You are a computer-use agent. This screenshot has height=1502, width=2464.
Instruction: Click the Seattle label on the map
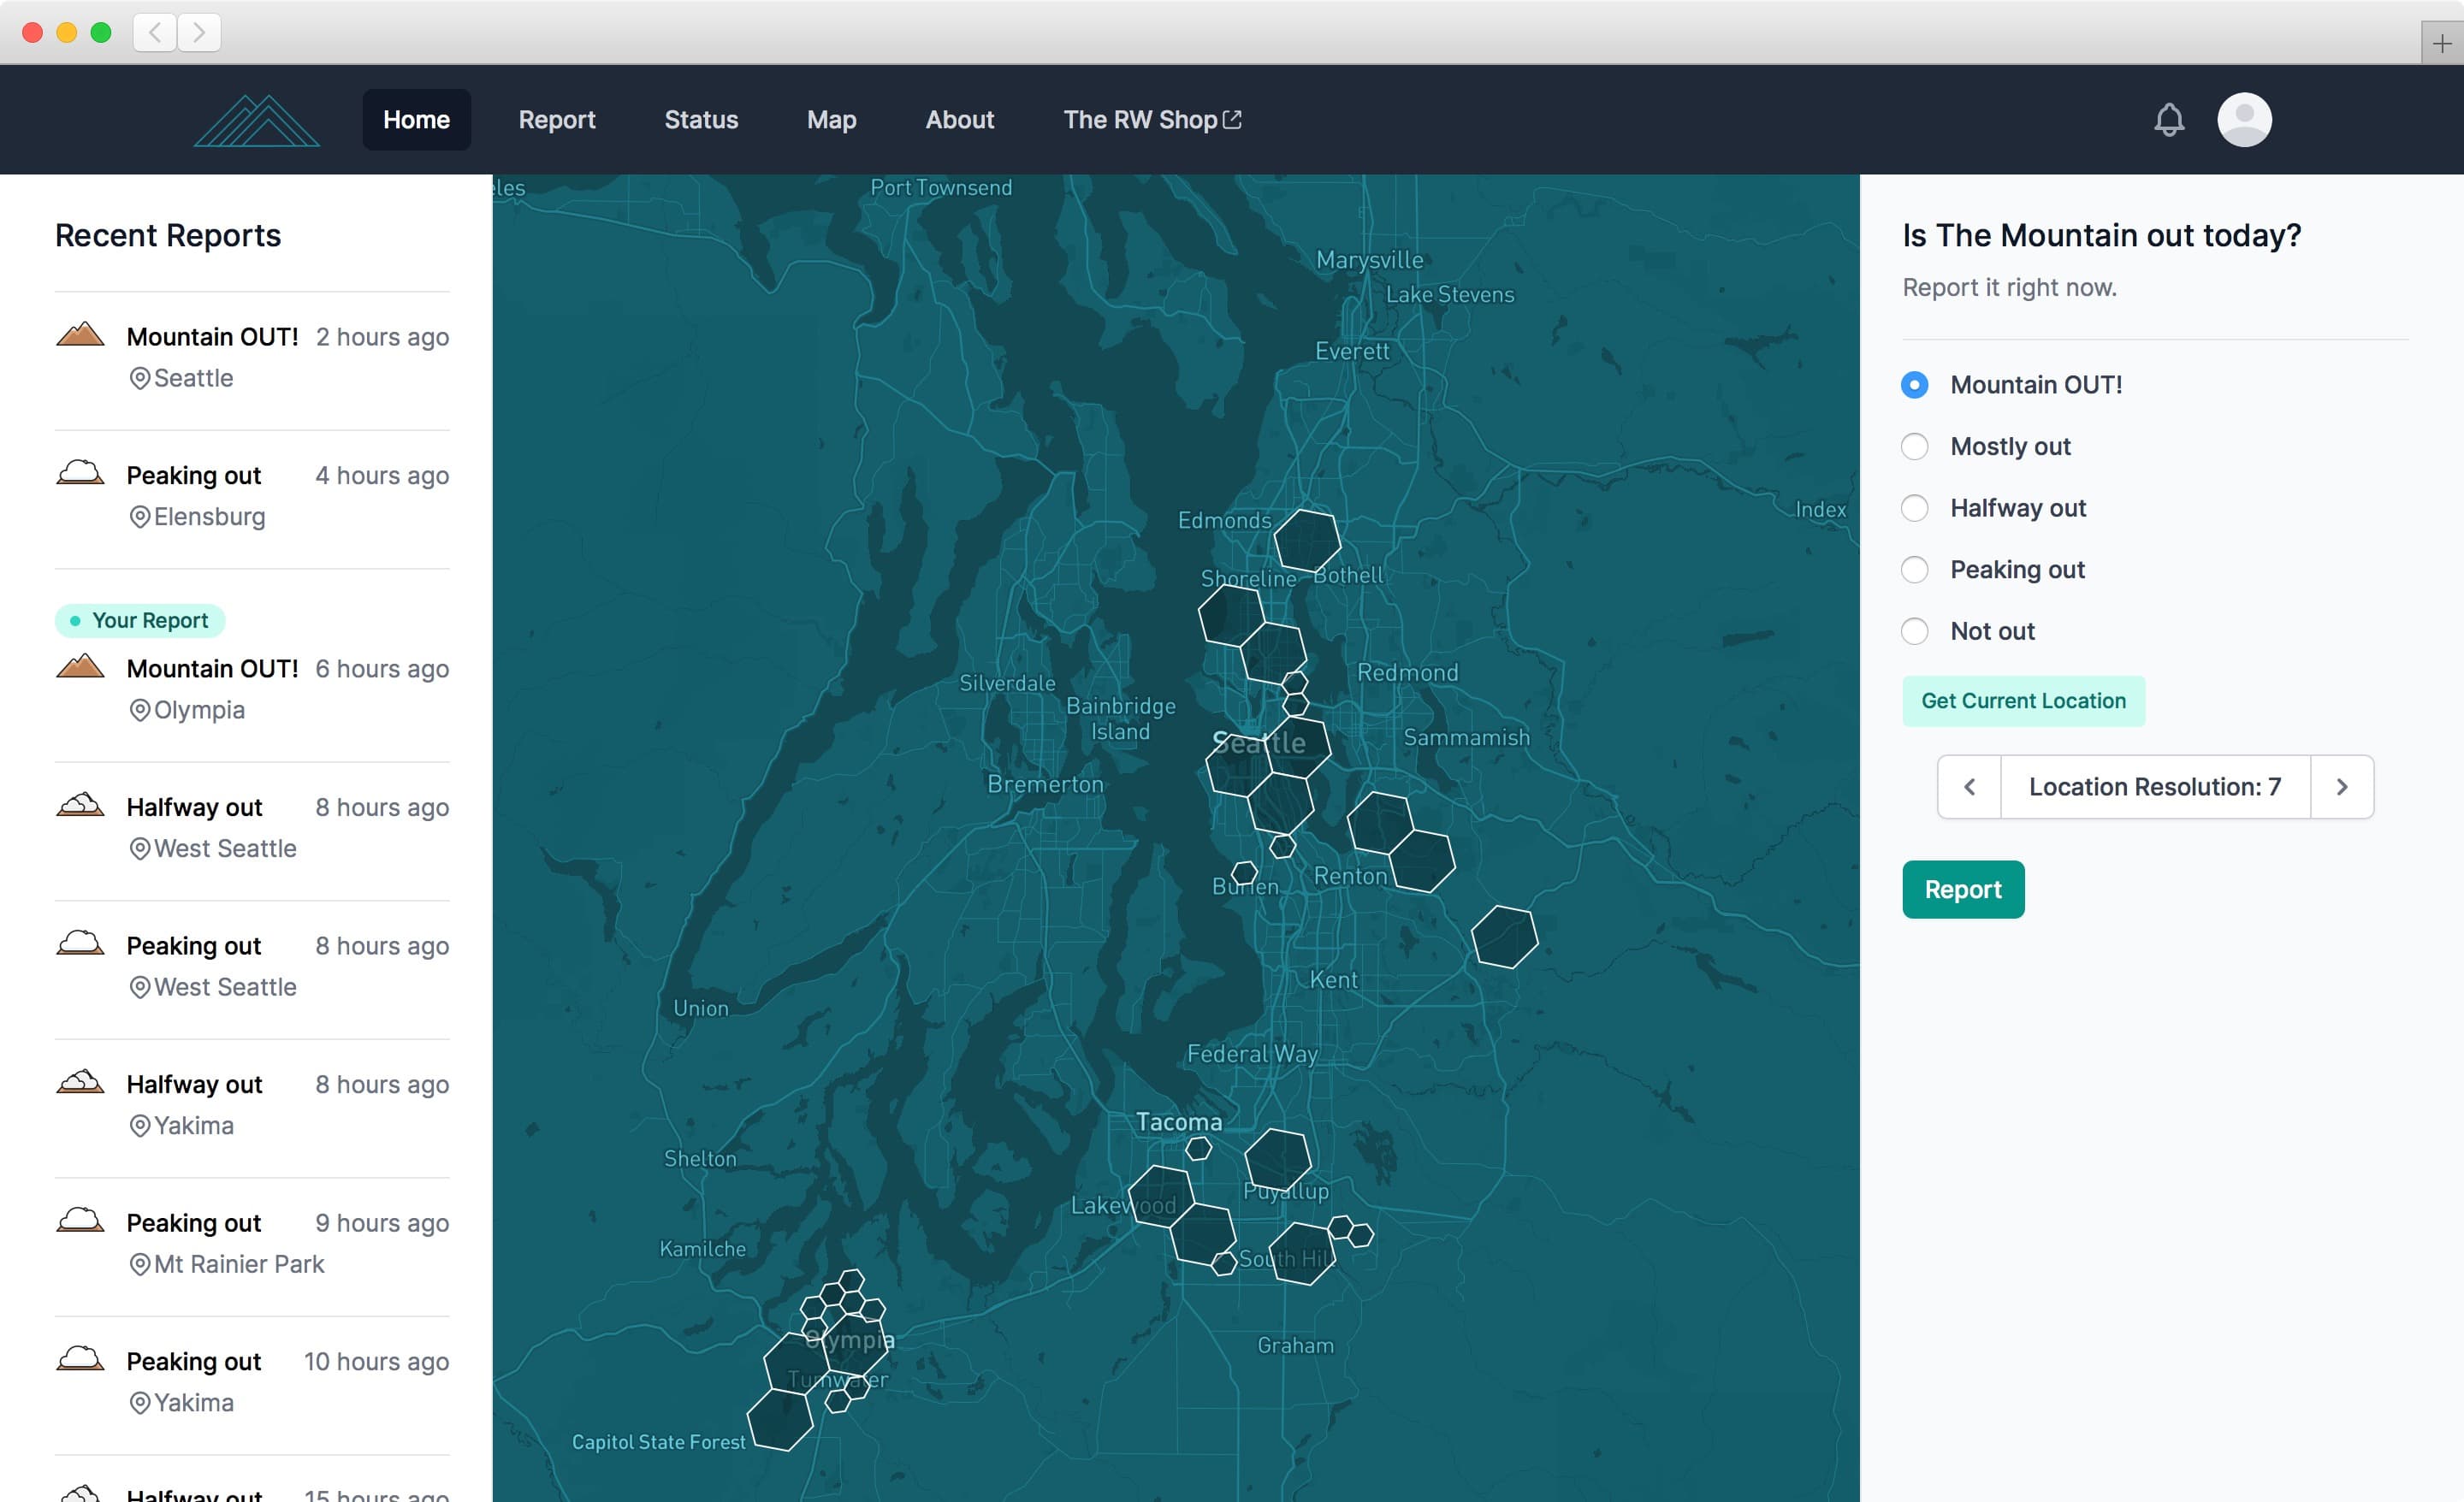[x=1258, y=743]
